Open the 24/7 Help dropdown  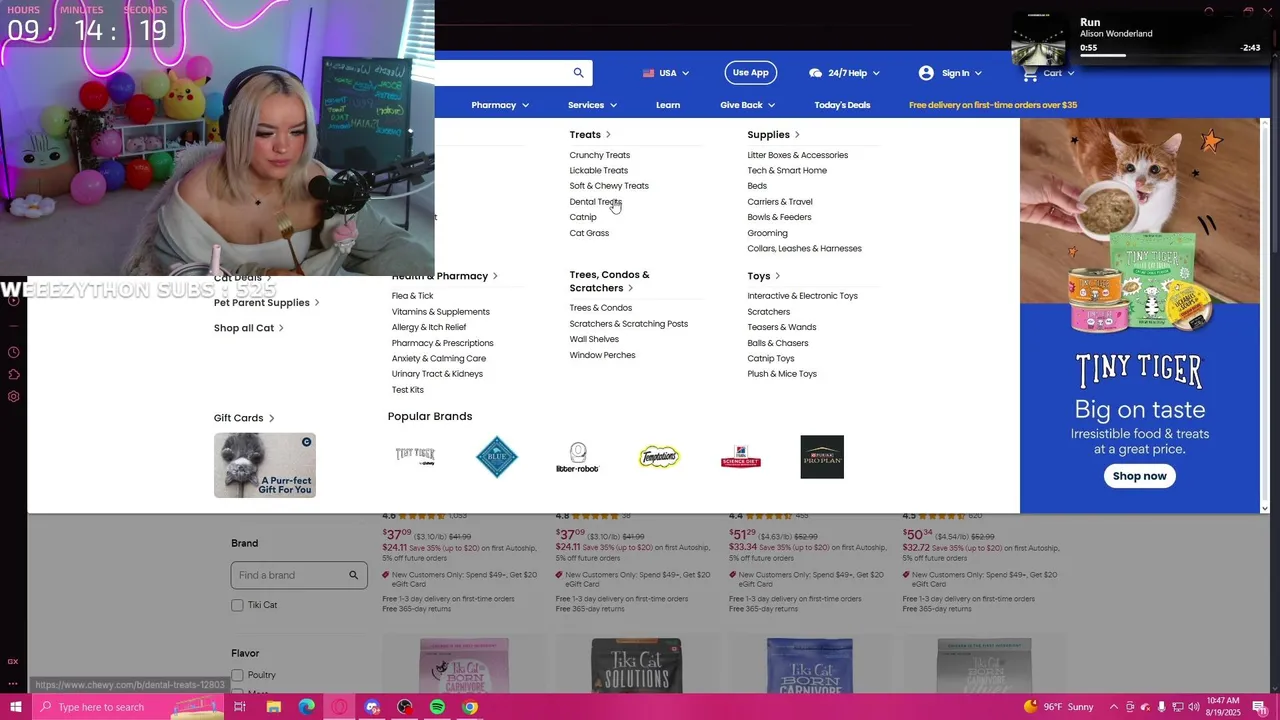click(845, 73)
